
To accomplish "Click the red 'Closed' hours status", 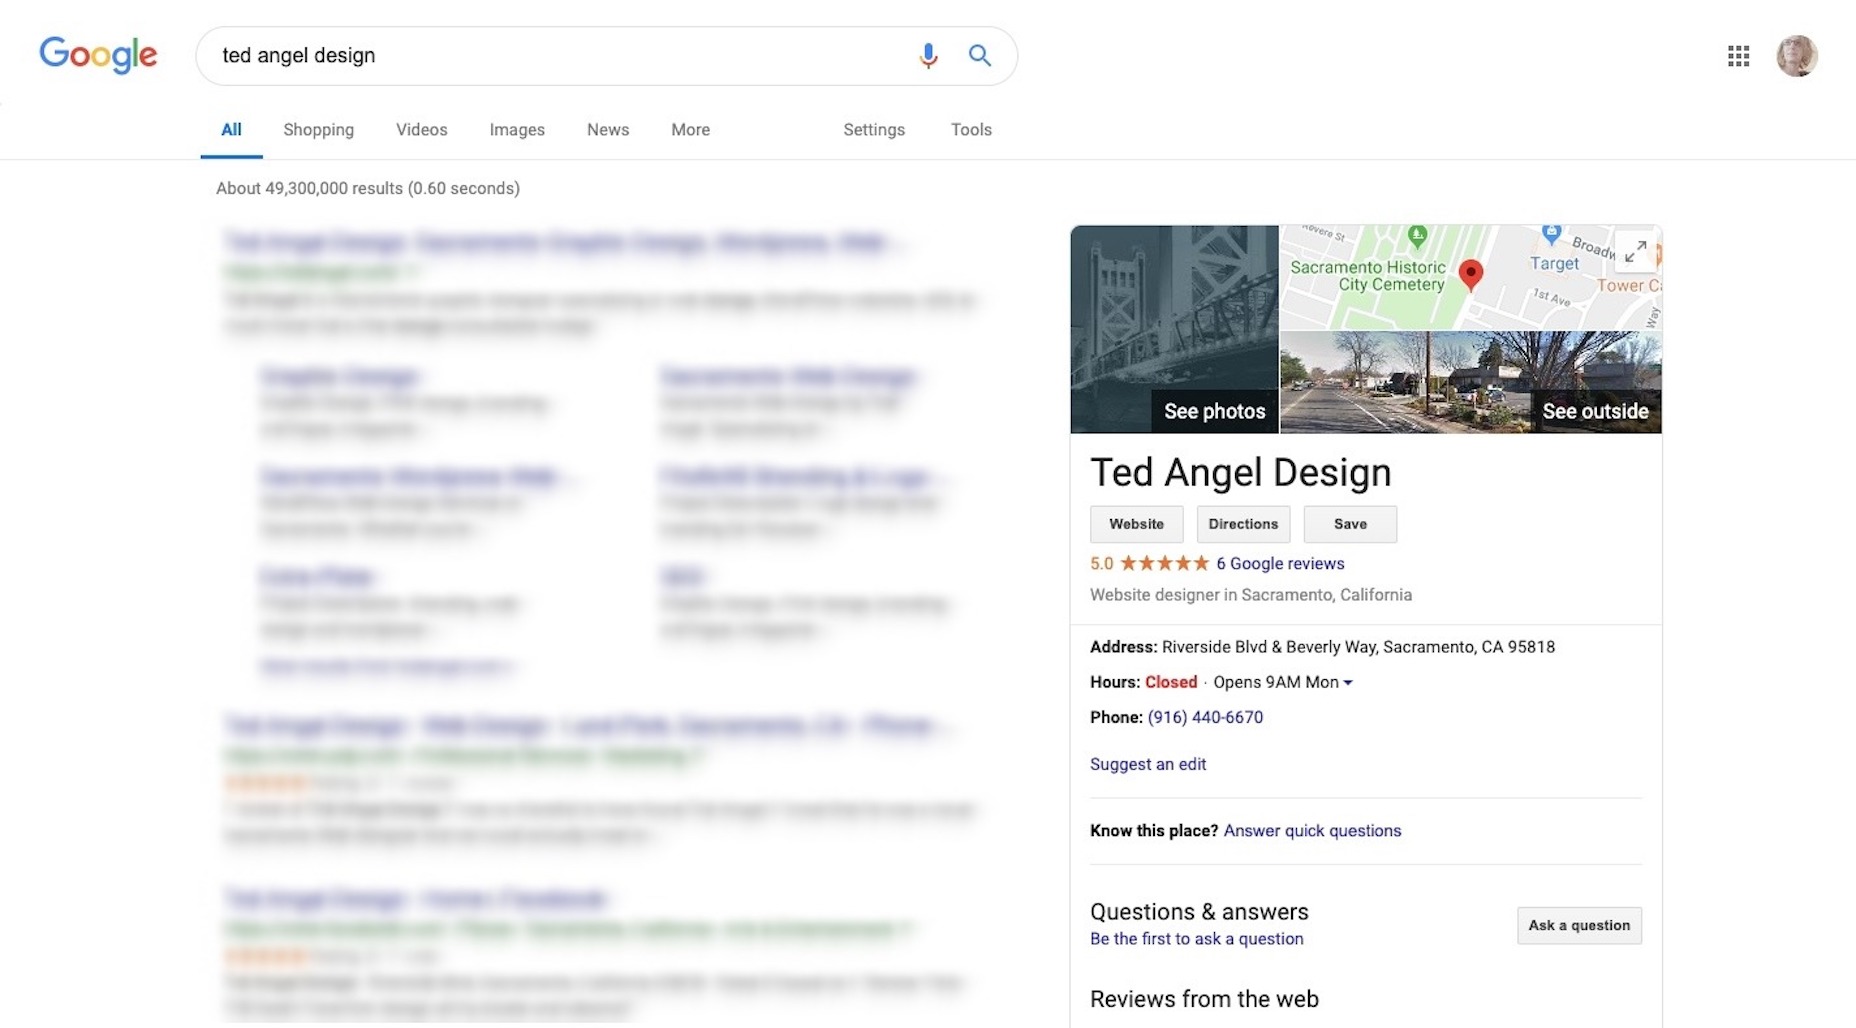I will coord(1171,682).
